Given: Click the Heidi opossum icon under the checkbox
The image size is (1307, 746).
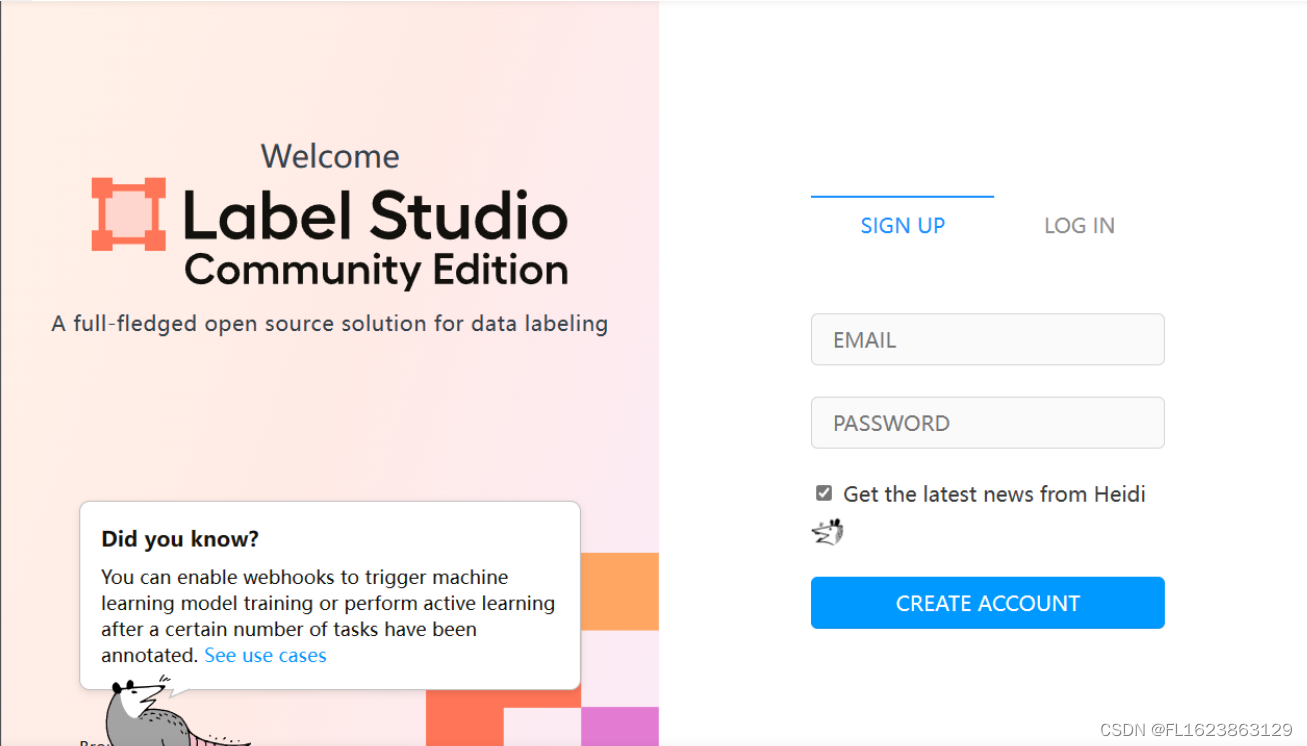Looking at the screenshot, I should click(827, 532).
